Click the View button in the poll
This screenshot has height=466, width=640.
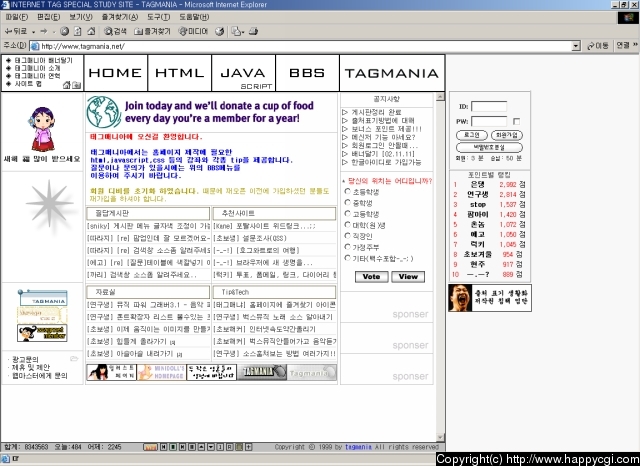pyautogui.click(x=408, y=277)
